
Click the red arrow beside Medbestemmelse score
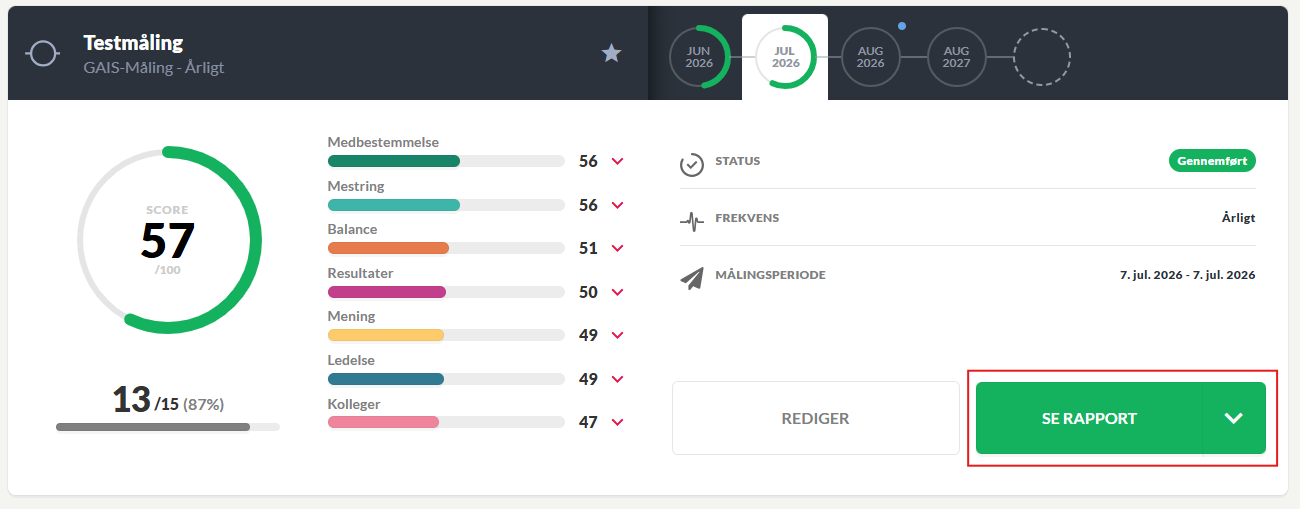(x=617, y=162)
